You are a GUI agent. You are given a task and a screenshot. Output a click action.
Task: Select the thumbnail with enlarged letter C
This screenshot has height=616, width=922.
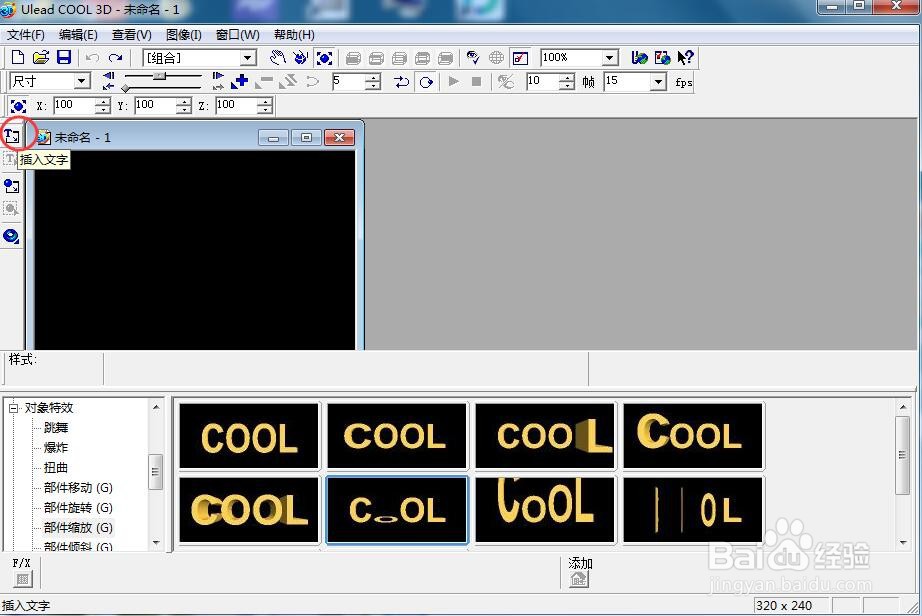[x=693, y=436]
